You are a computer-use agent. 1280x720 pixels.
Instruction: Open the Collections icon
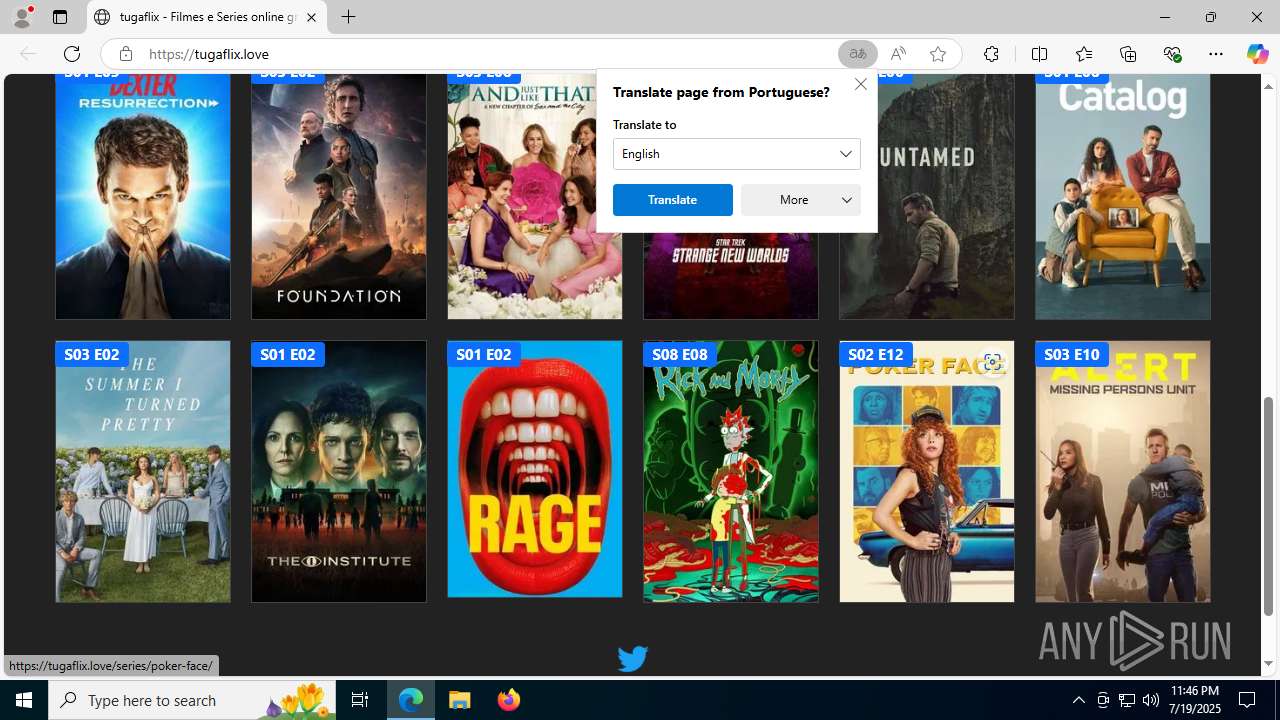coord(1128,54)
